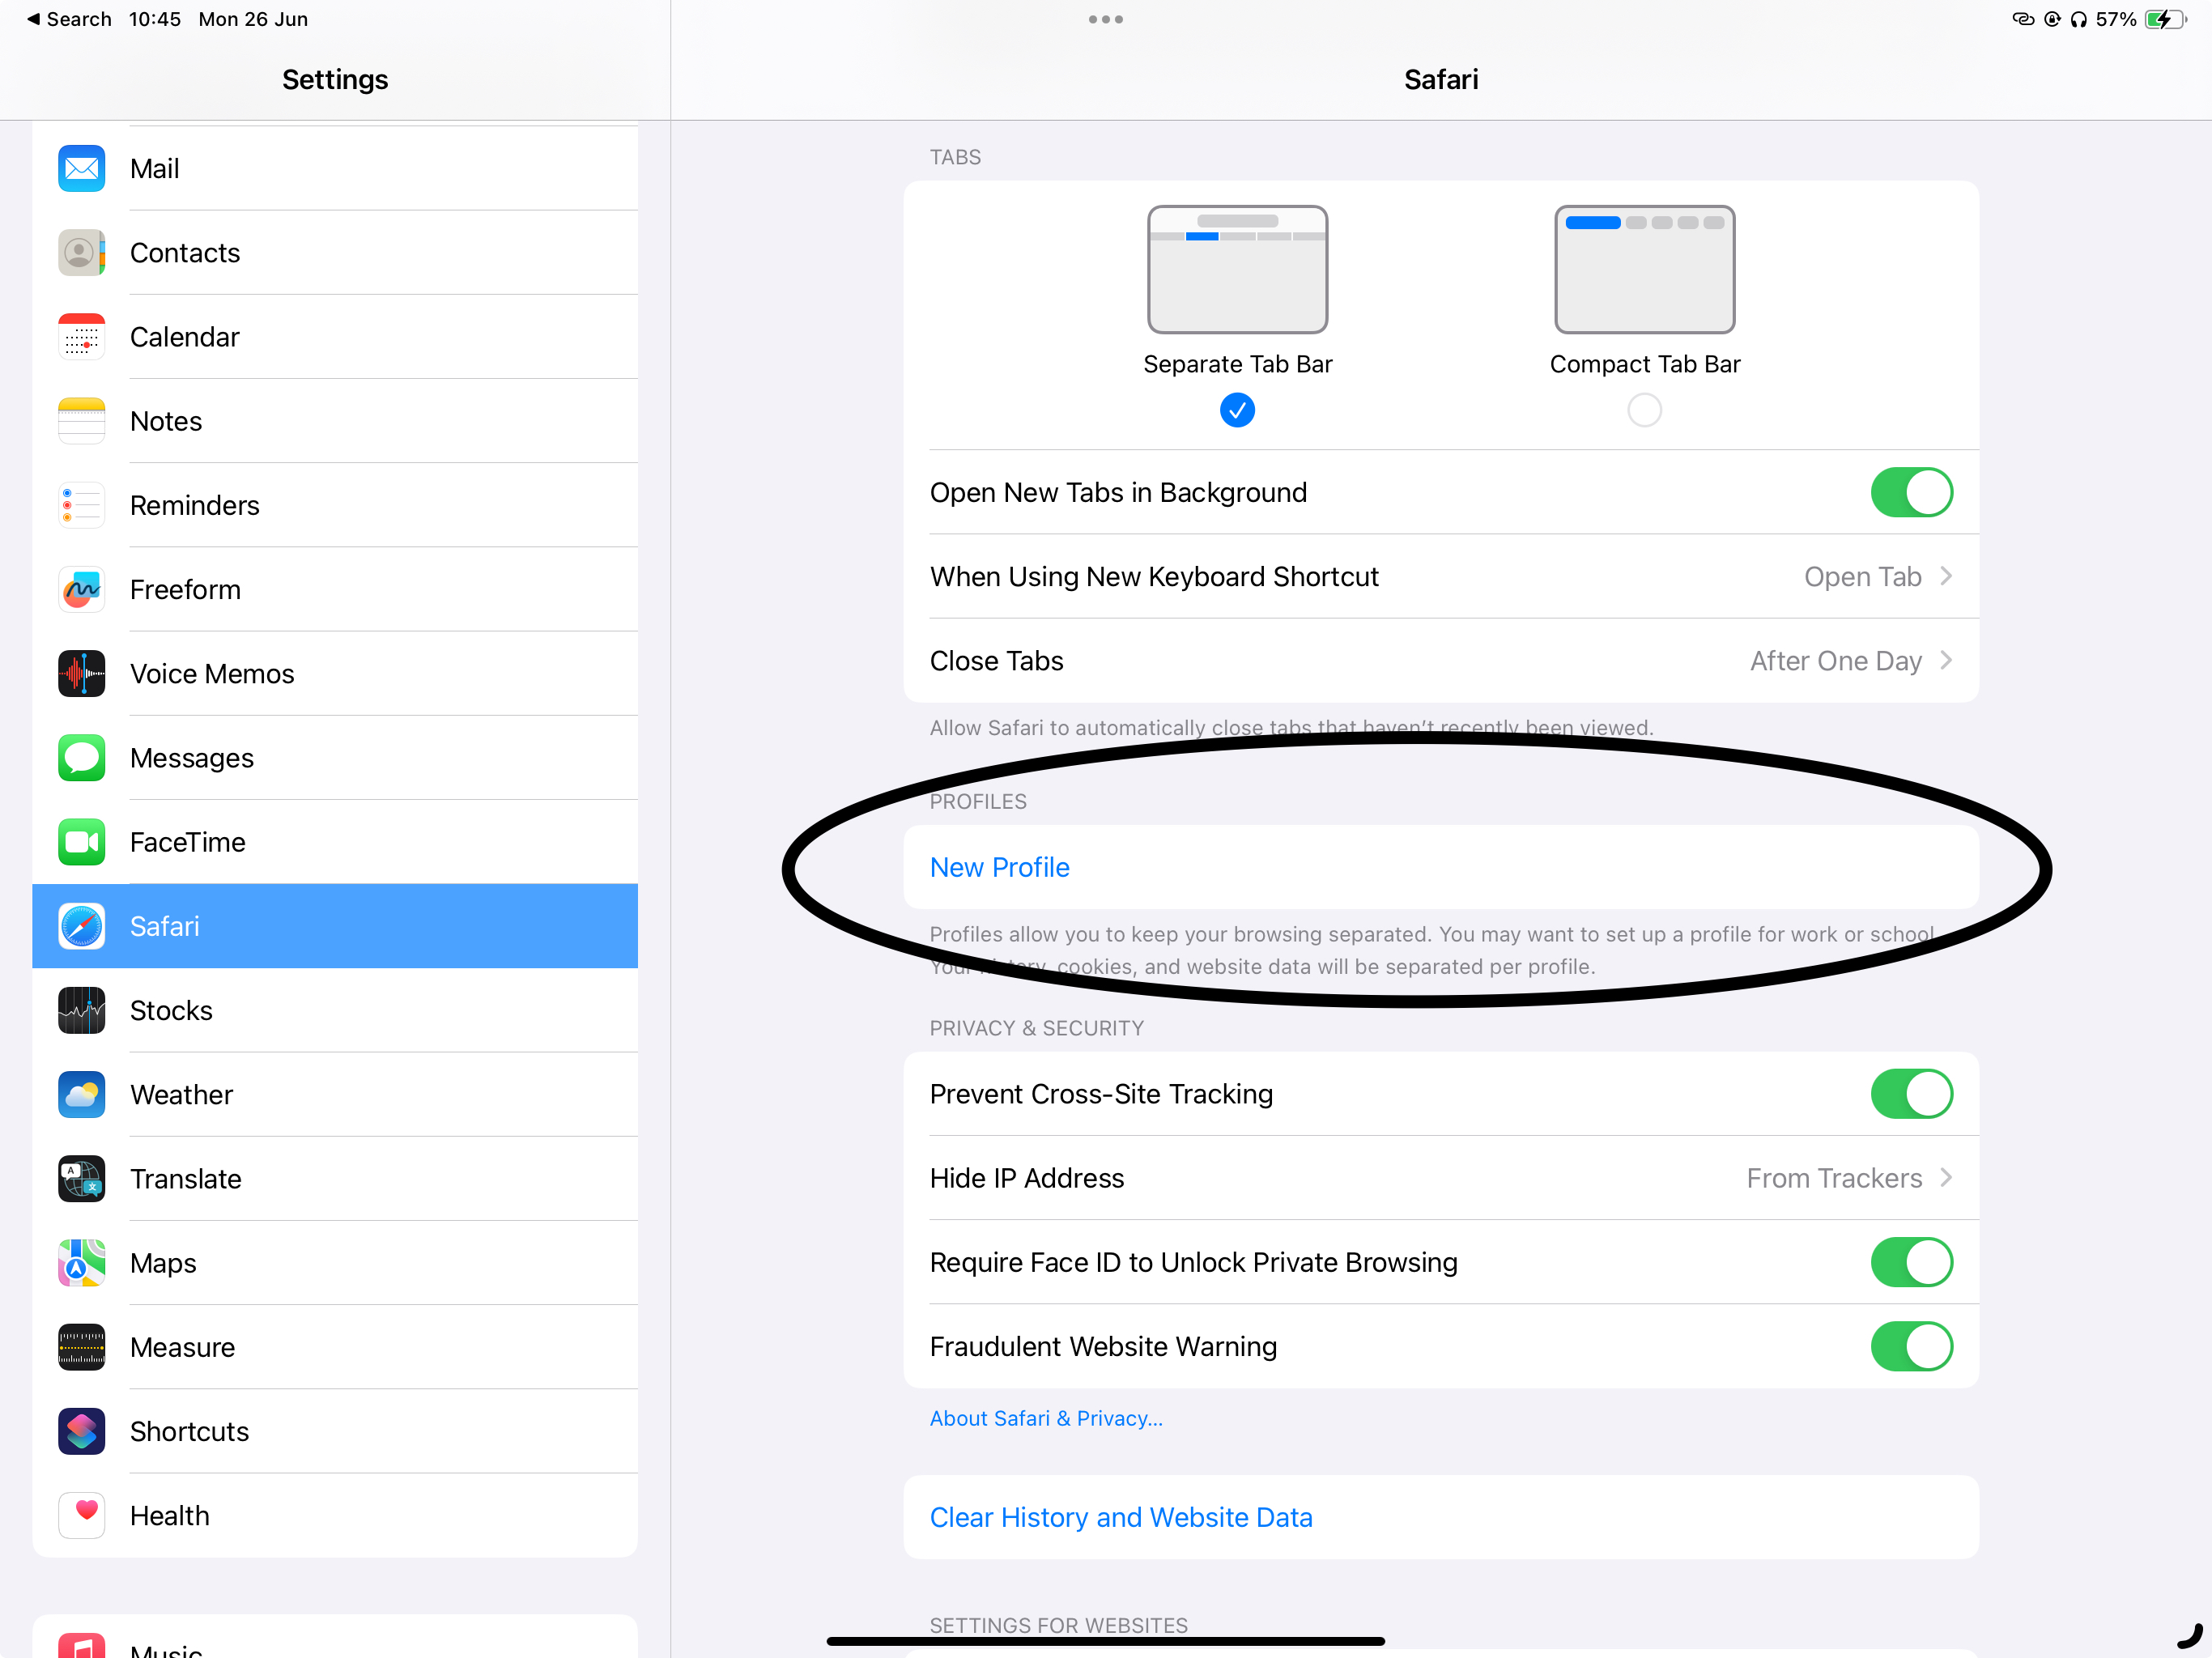Viewport: 2212px width, 1658px height.
Task: Open Calendar settings in sidebar
Action: pos(335,337)
